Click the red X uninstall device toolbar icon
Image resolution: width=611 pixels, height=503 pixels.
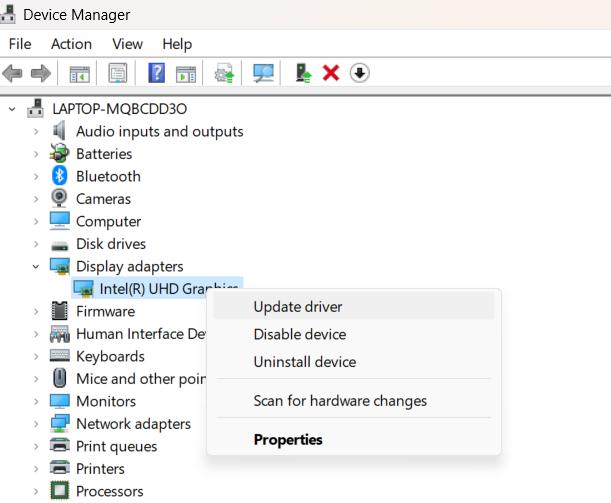click(331, 73)
